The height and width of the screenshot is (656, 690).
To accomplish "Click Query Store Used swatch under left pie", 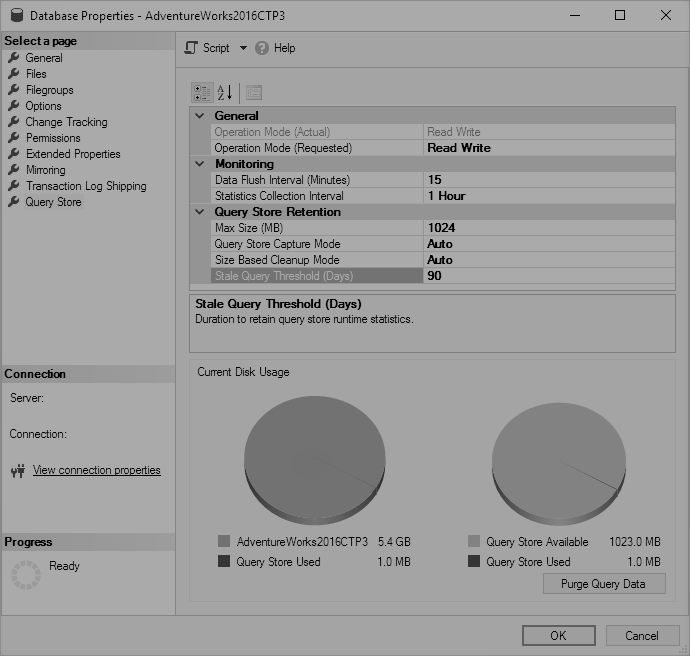I will click(x=224, y=561).
